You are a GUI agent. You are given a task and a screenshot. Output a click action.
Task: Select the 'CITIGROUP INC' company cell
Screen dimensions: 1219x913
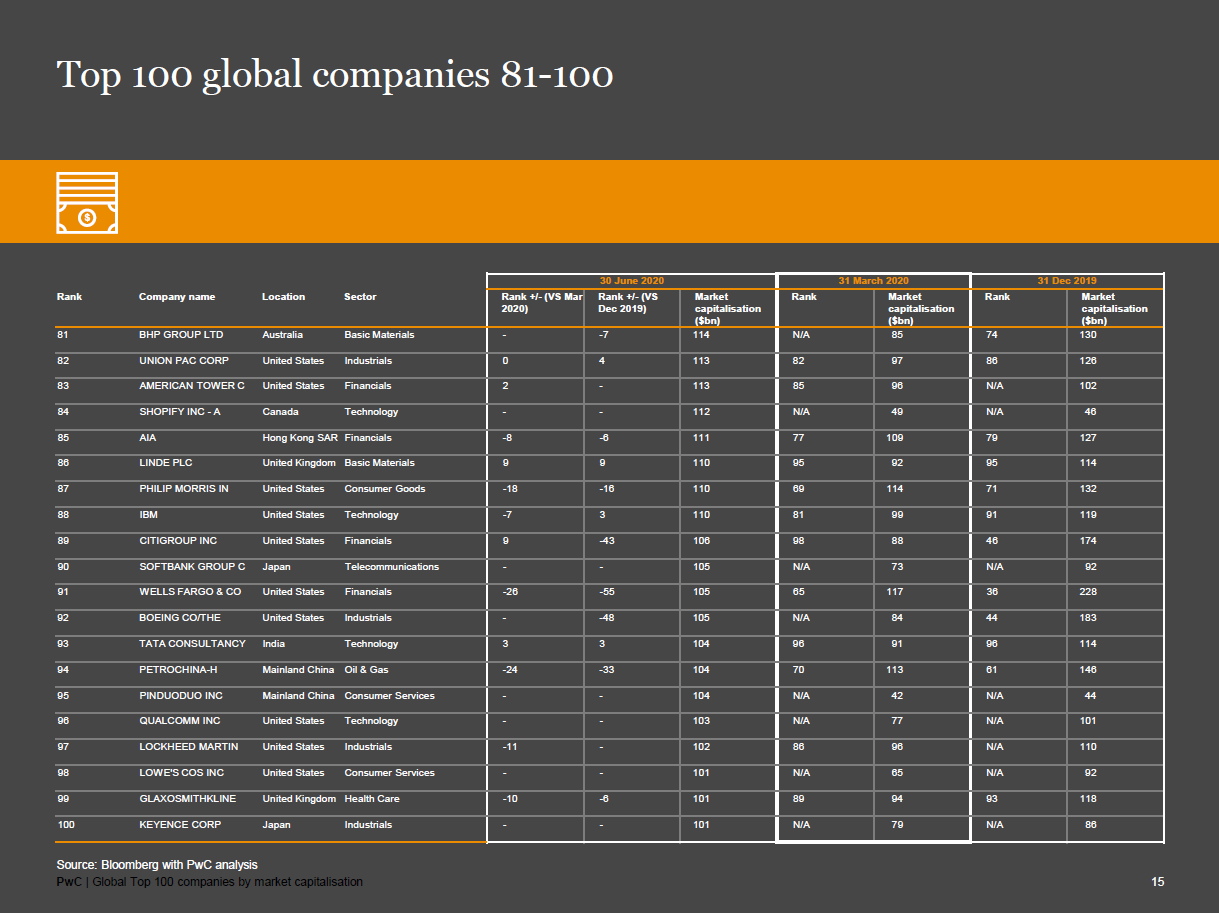(x=178, y=541)
